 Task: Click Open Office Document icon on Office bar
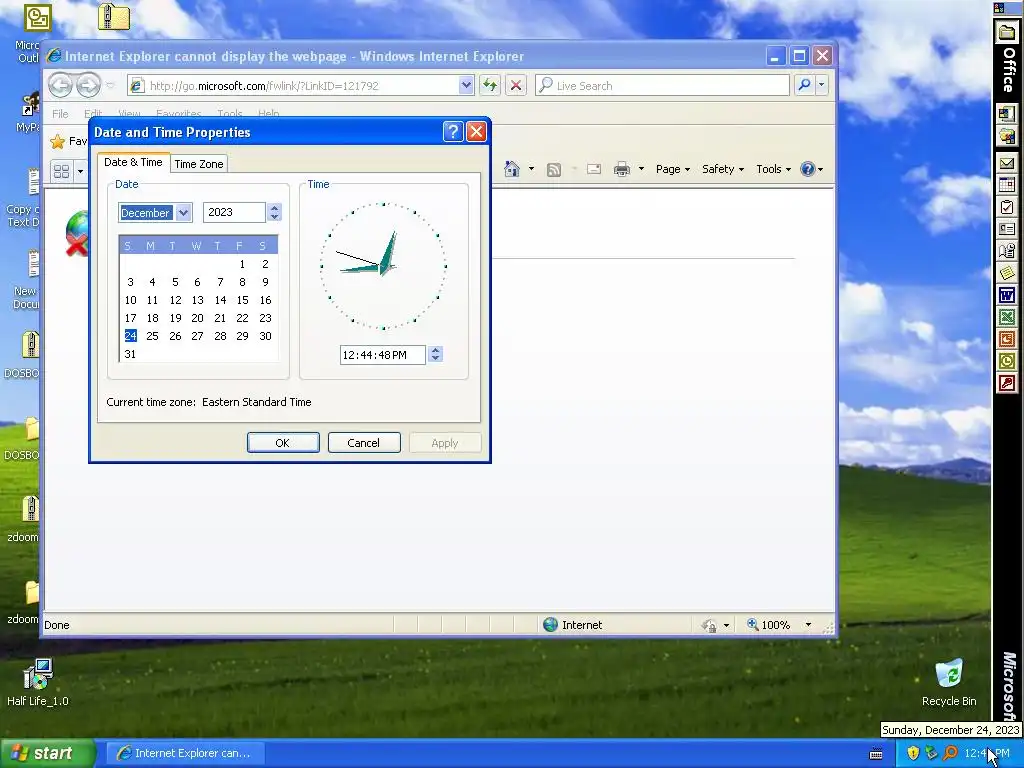pyautogui.click(x=1007, y=136)
